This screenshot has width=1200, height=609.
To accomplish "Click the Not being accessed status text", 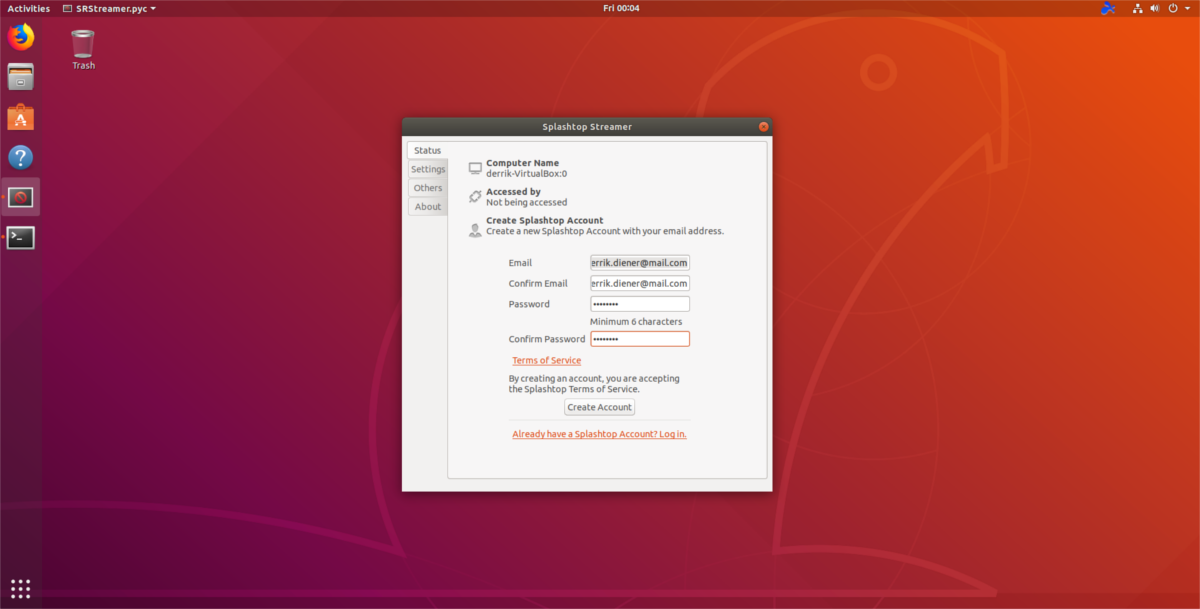I will (526, 203).
